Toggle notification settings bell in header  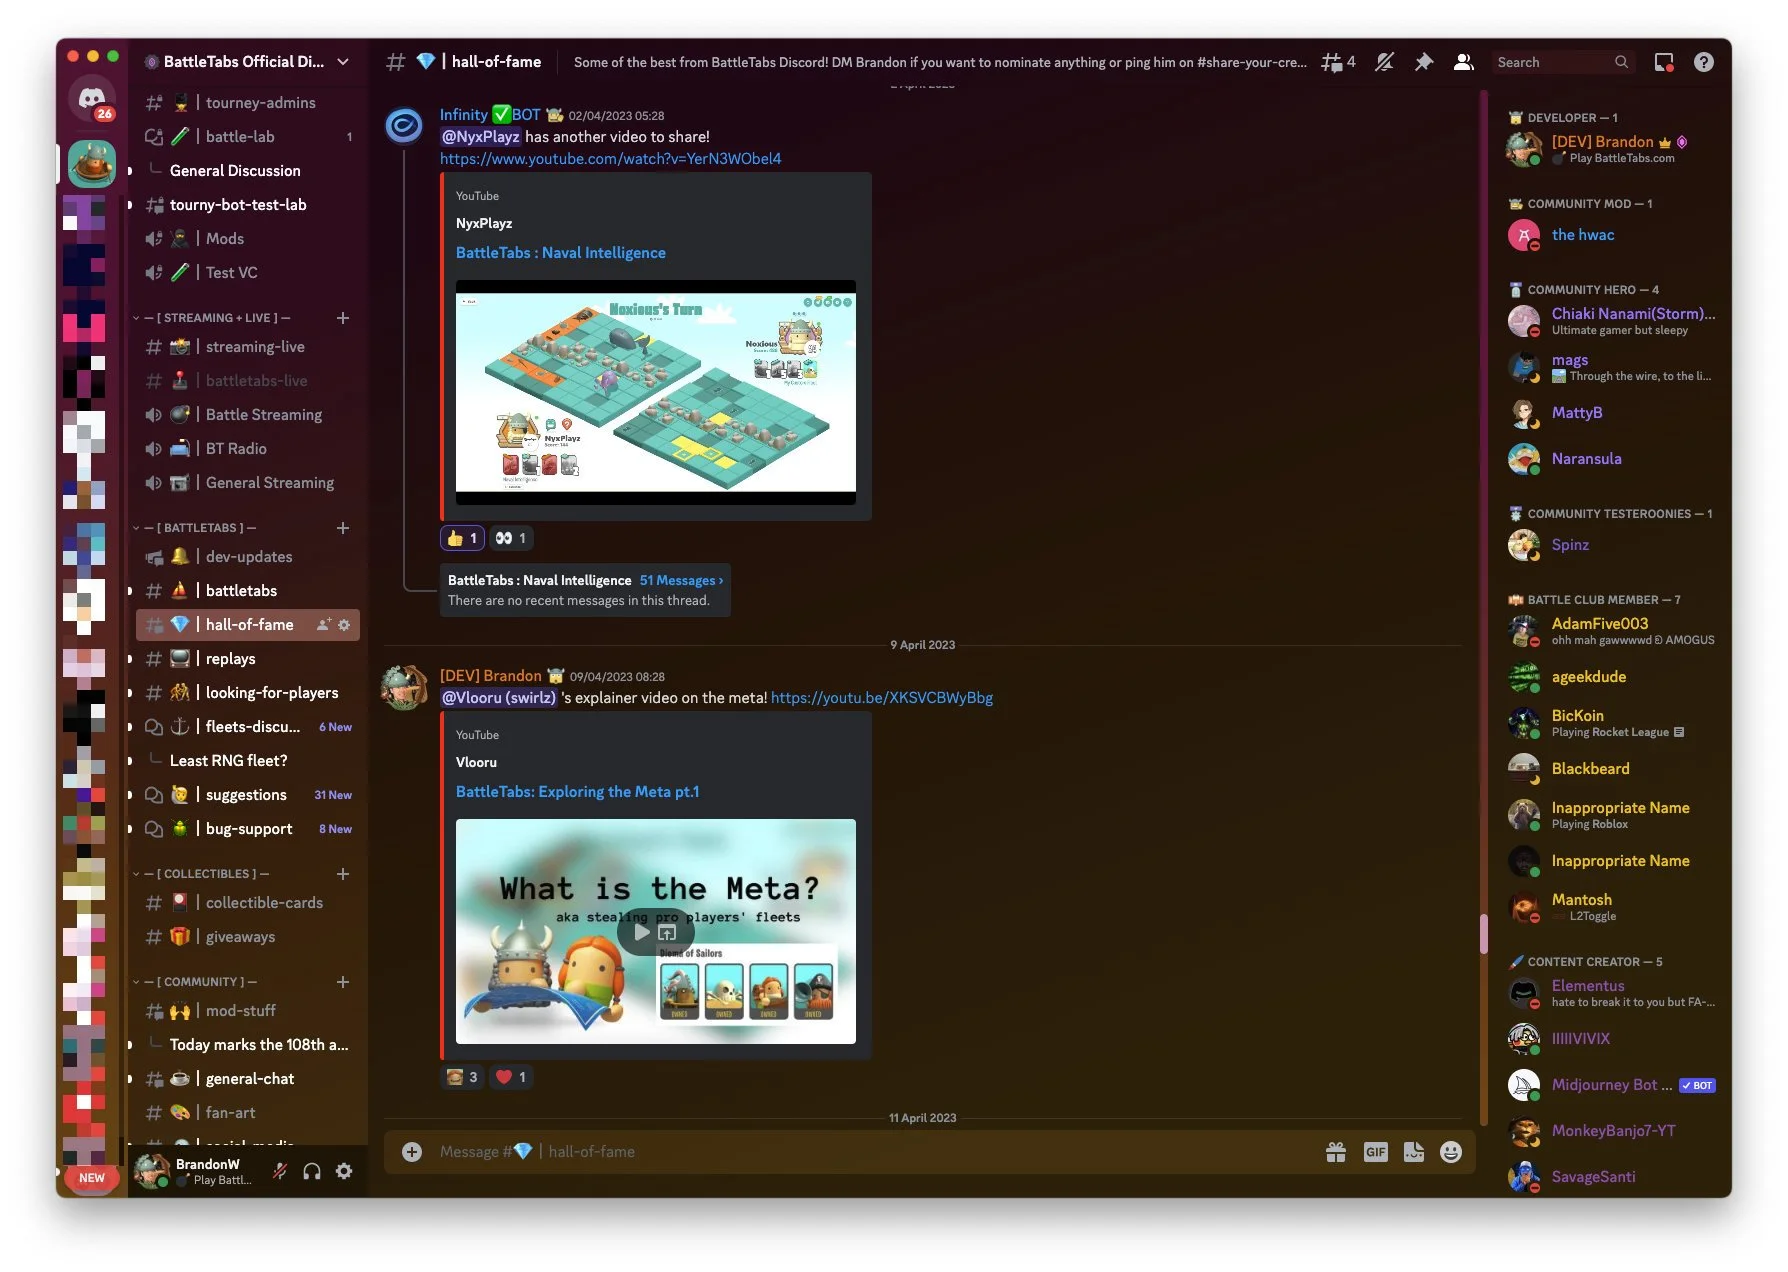(x=1384, y=62)
